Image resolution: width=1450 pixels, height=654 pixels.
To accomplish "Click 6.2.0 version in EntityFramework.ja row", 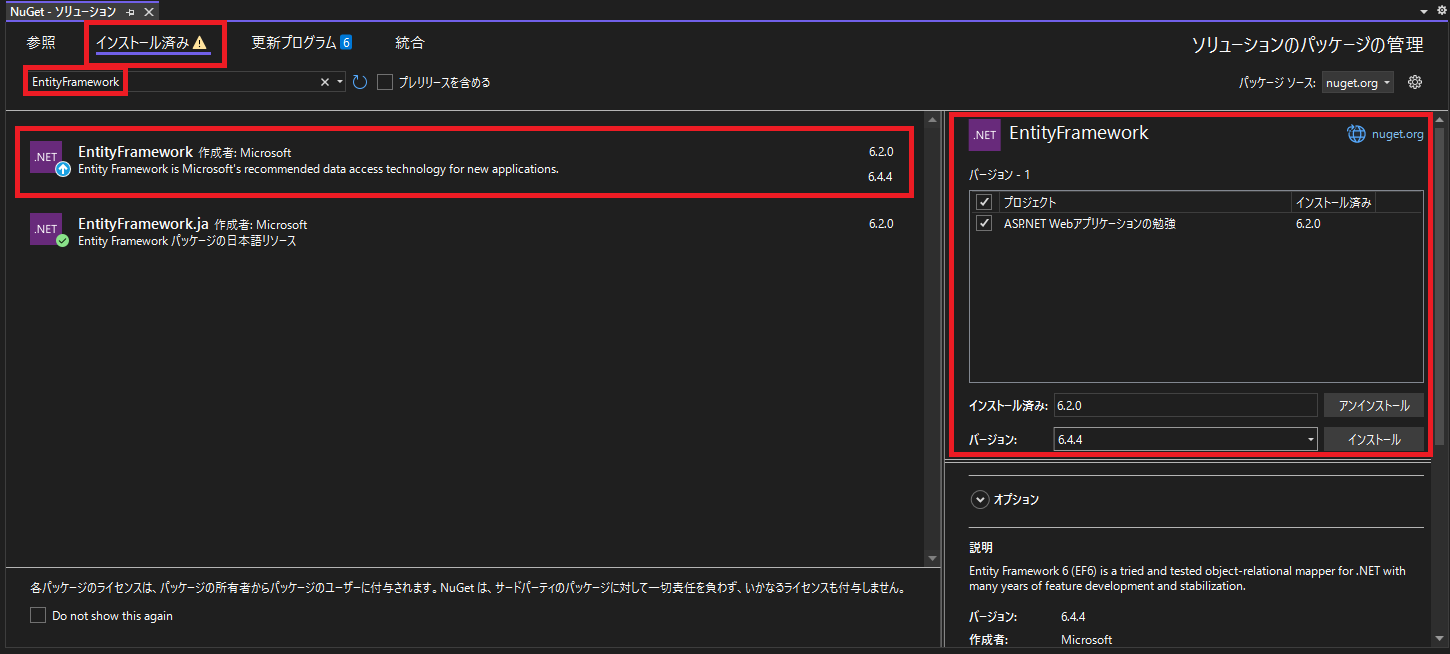I will coord(880,224).
